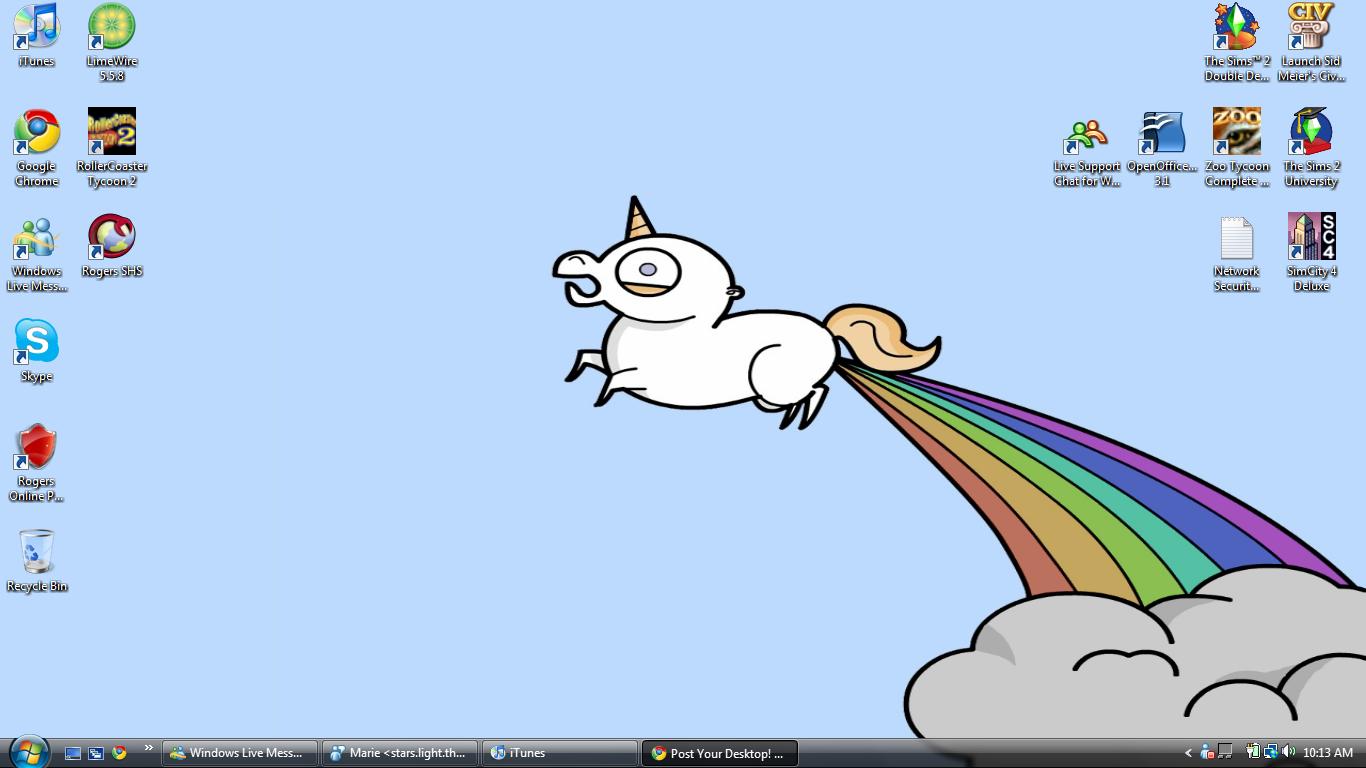Launch SimCity 4 Deluxe shortcut
1366x768 pixels.
click(x=1311, y=238)
